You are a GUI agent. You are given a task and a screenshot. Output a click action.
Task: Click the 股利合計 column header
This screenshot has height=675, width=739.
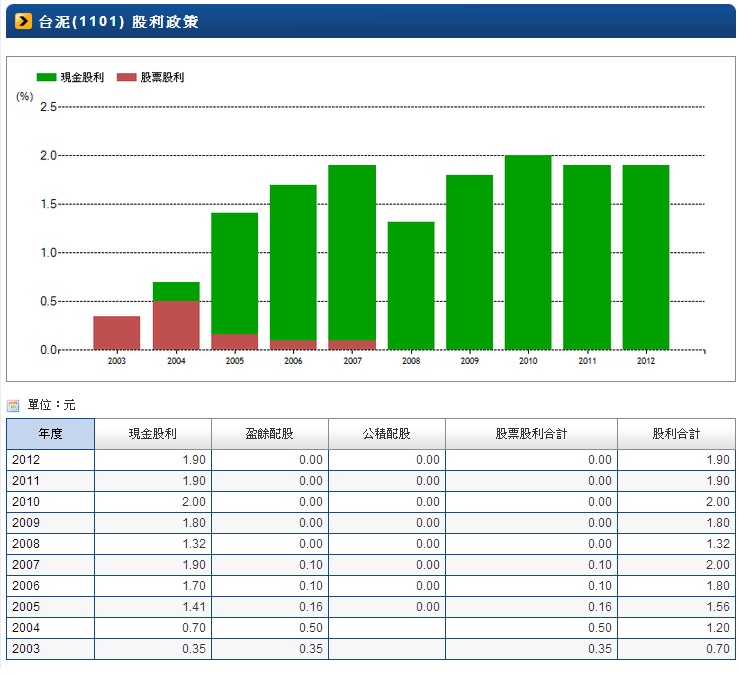pyautogui.click(x=676, y=434)
